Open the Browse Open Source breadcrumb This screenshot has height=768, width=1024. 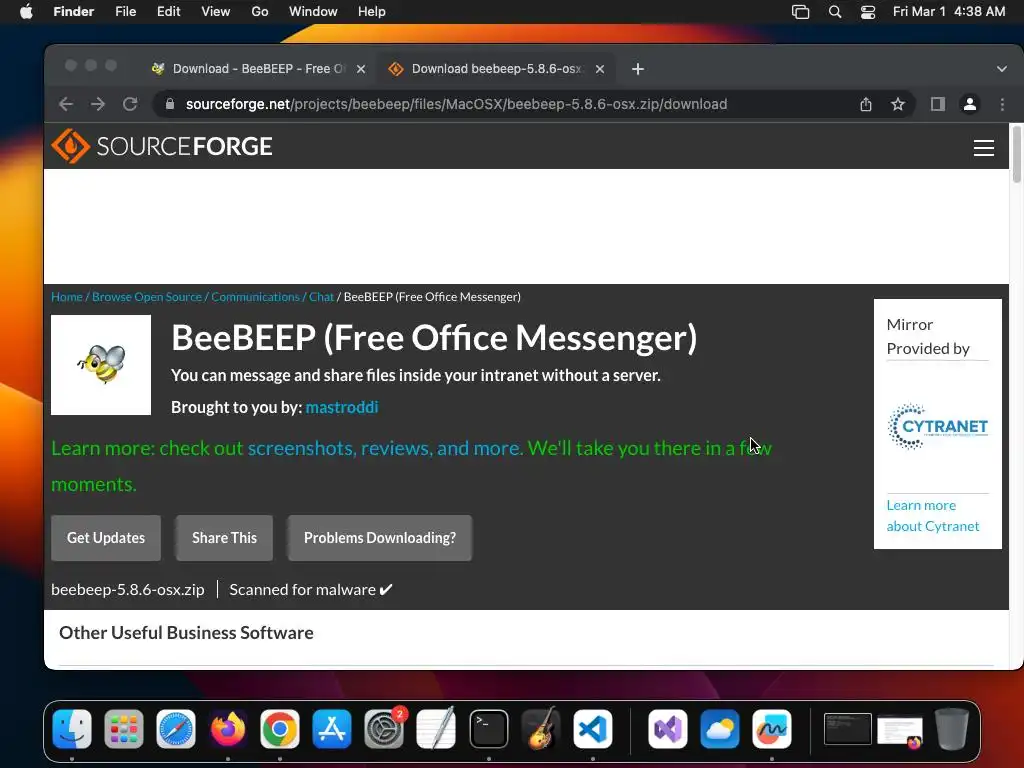[x=147, y=296]
